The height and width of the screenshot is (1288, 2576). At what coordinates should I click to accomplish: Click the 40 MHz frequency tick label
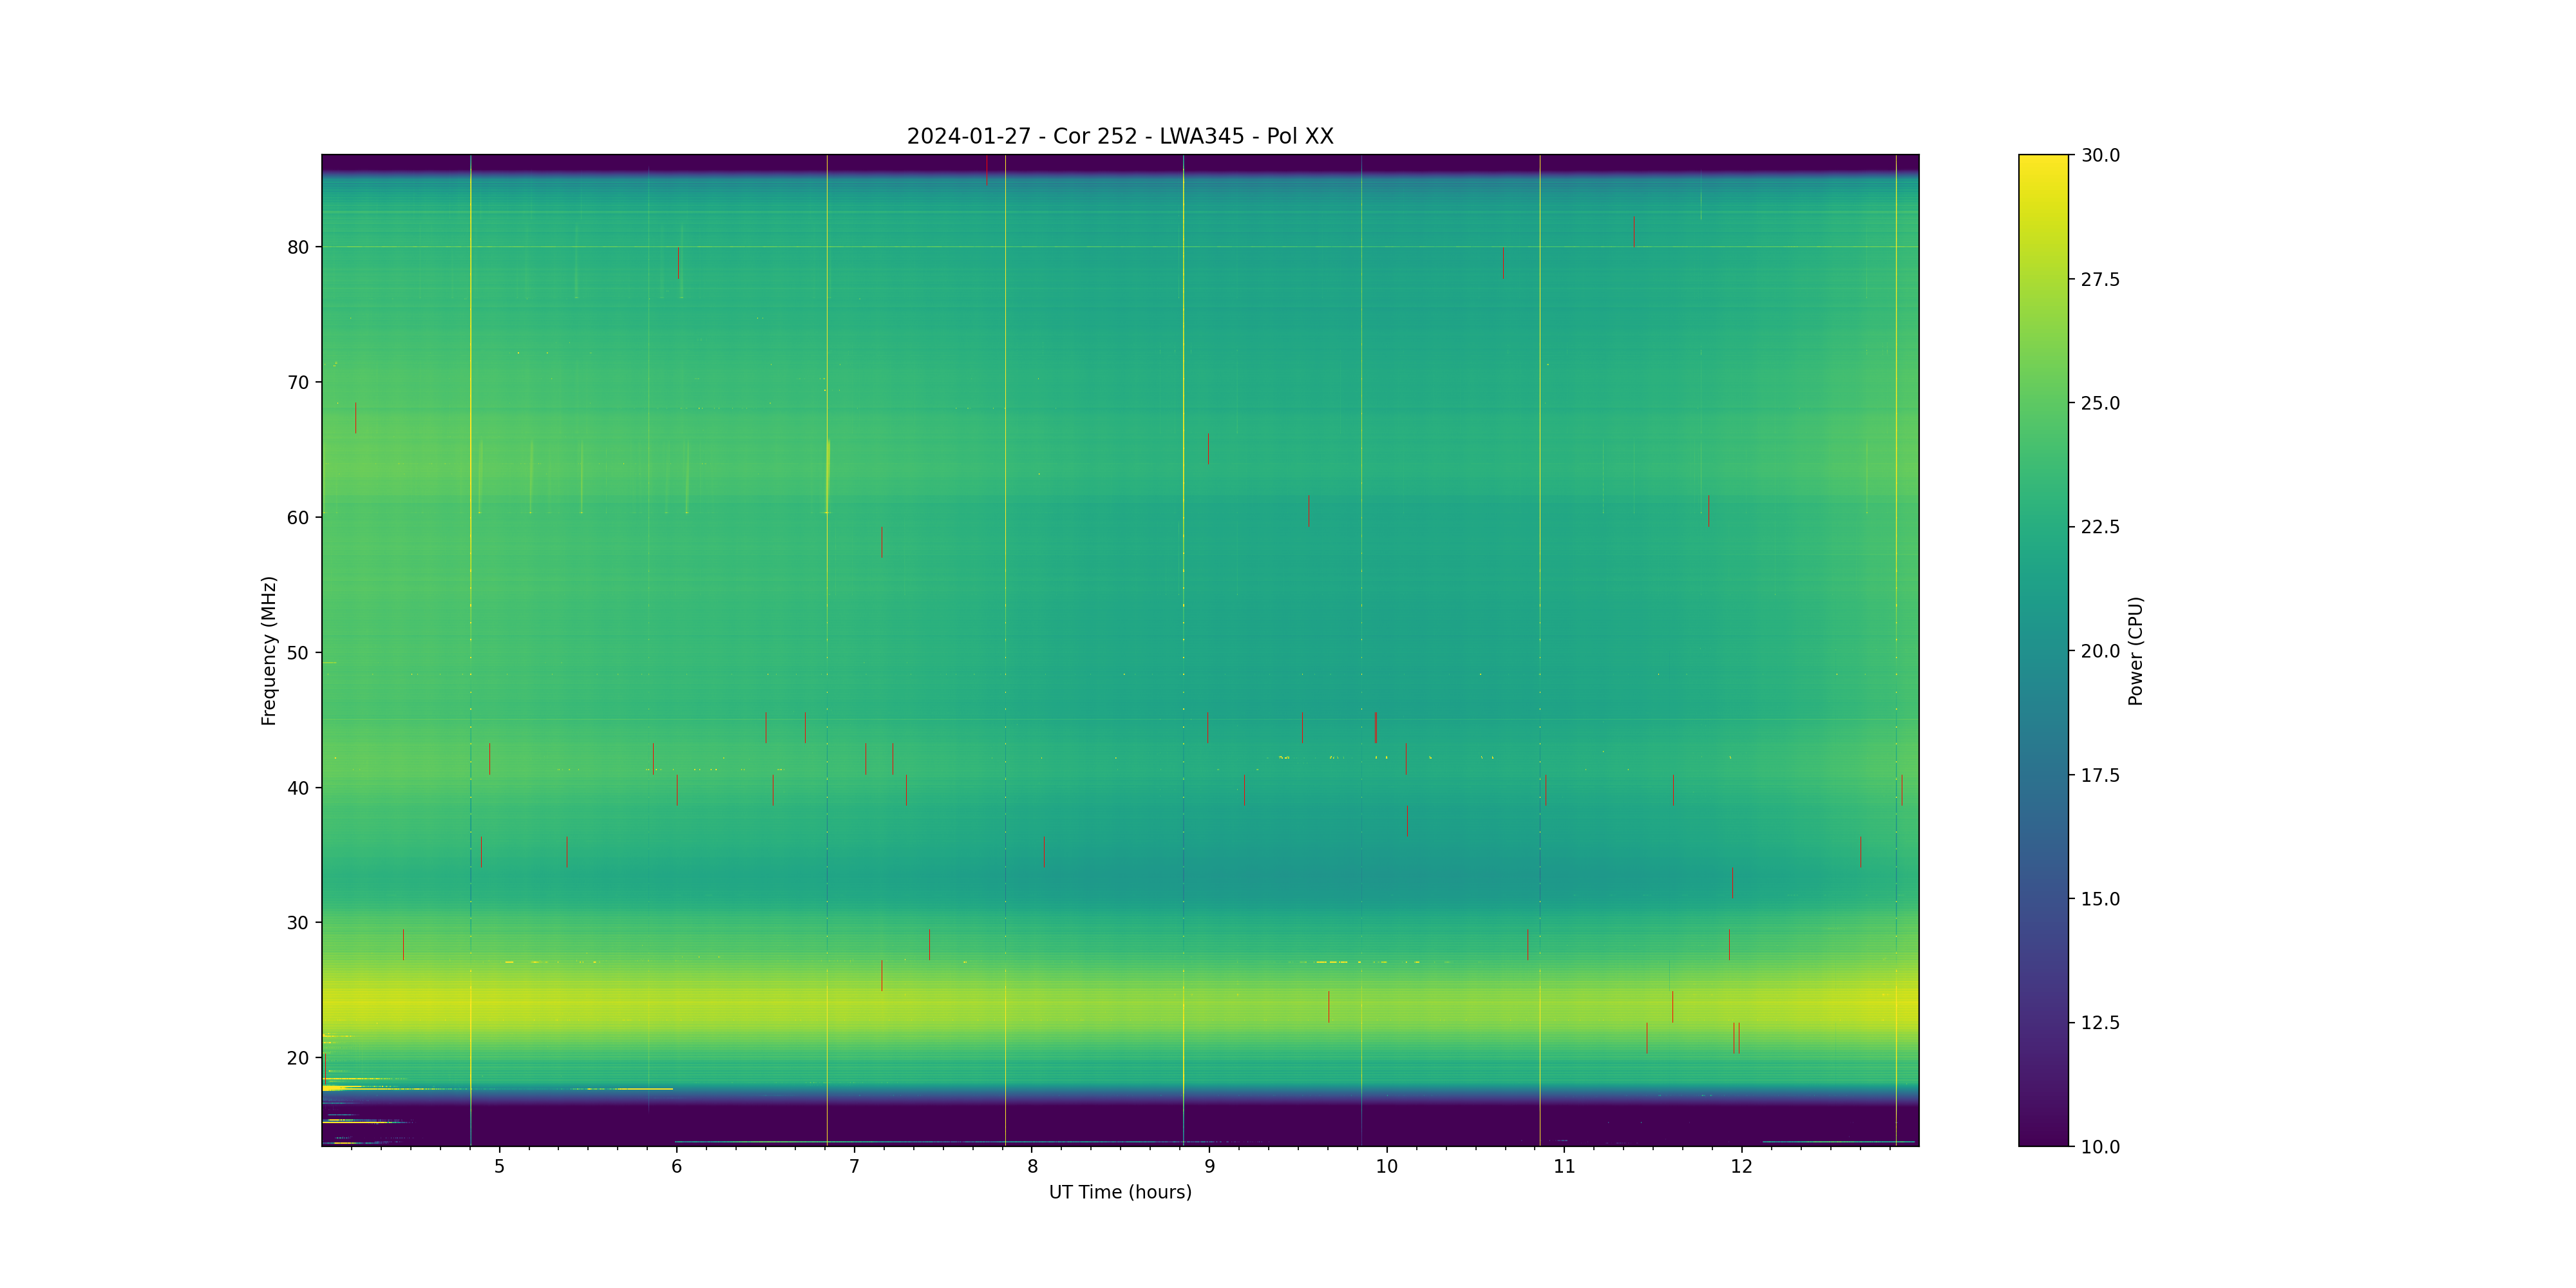tap(298, 788)
